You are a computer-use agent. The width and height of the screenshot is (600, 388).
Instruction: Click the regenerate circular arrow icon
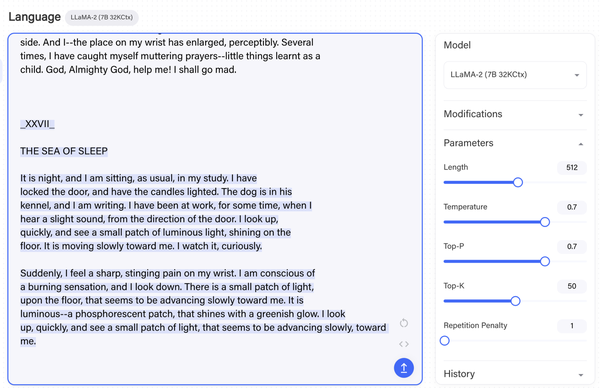404,323
